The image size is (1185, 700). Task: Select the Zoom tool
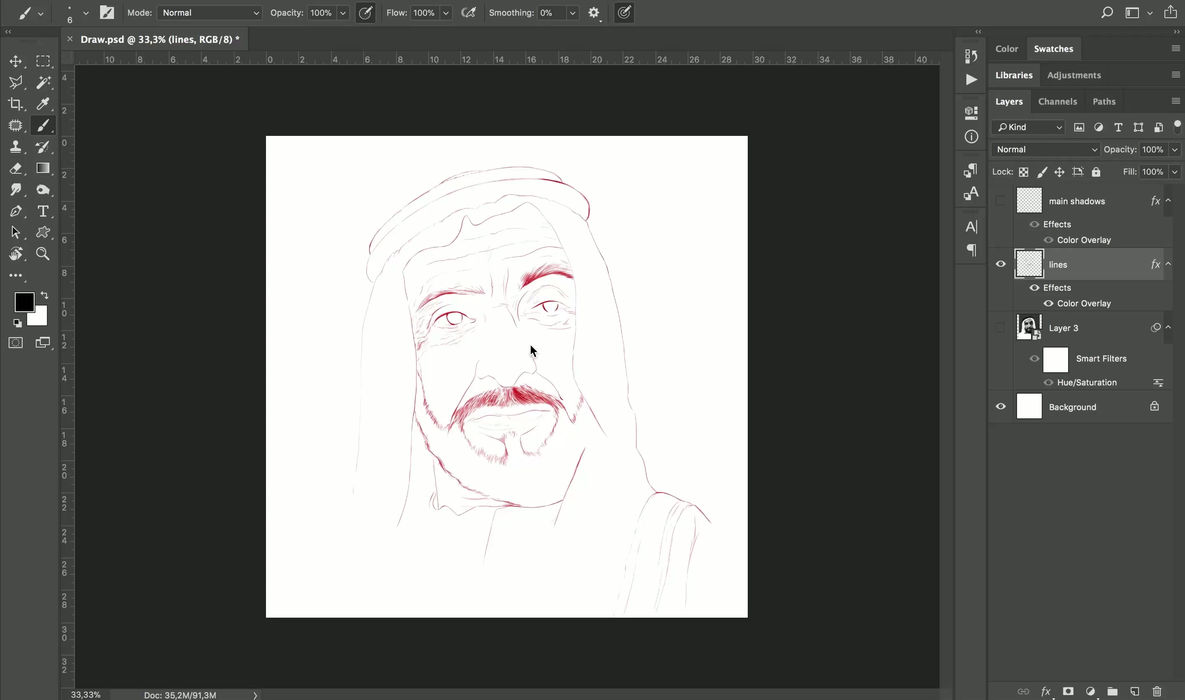[43, 254]
